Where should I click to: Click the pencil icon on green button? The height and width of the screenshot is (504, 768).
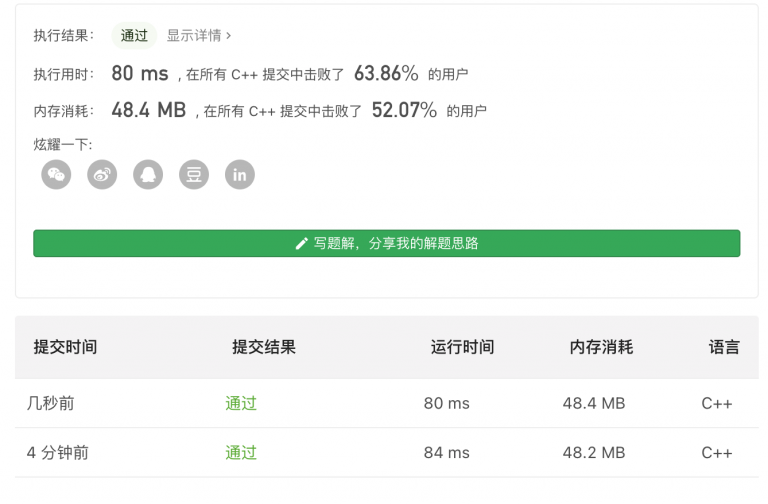(302, 244)
